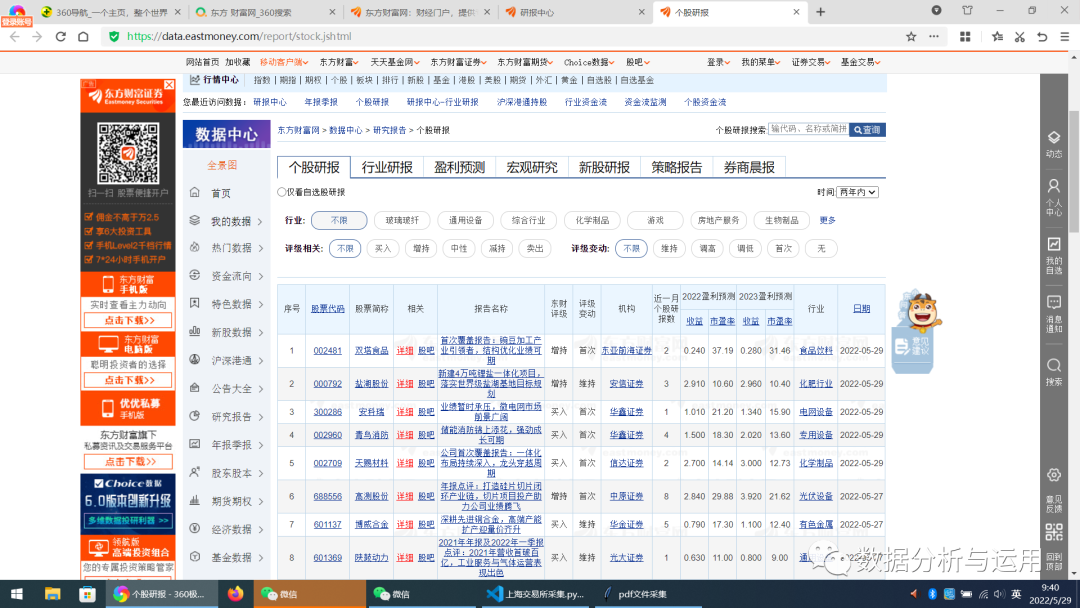Open Firefox from the taskbar
The image size is (1080, 608).
(235, 594)
